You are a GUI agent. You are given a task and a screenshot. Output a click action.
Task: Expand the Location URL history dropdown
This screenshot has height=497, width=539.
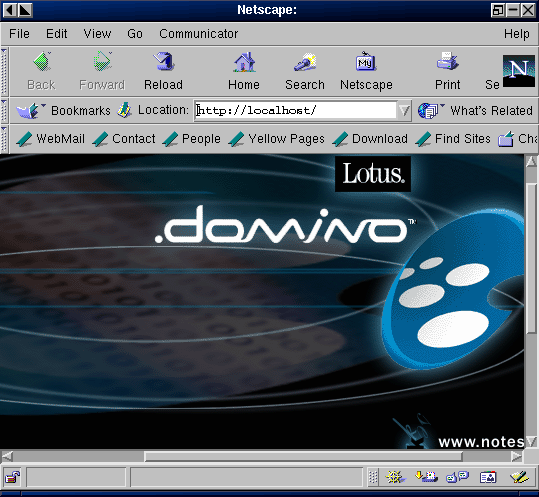pyautogui.click(x=404, y=111)
